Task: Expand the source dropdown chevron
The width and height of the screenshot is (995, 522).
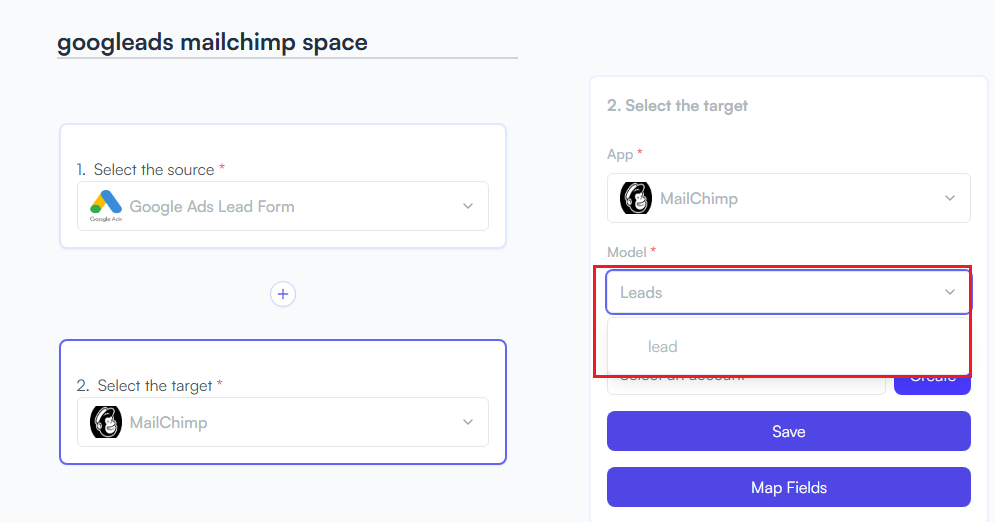Action: coord(468,206)
